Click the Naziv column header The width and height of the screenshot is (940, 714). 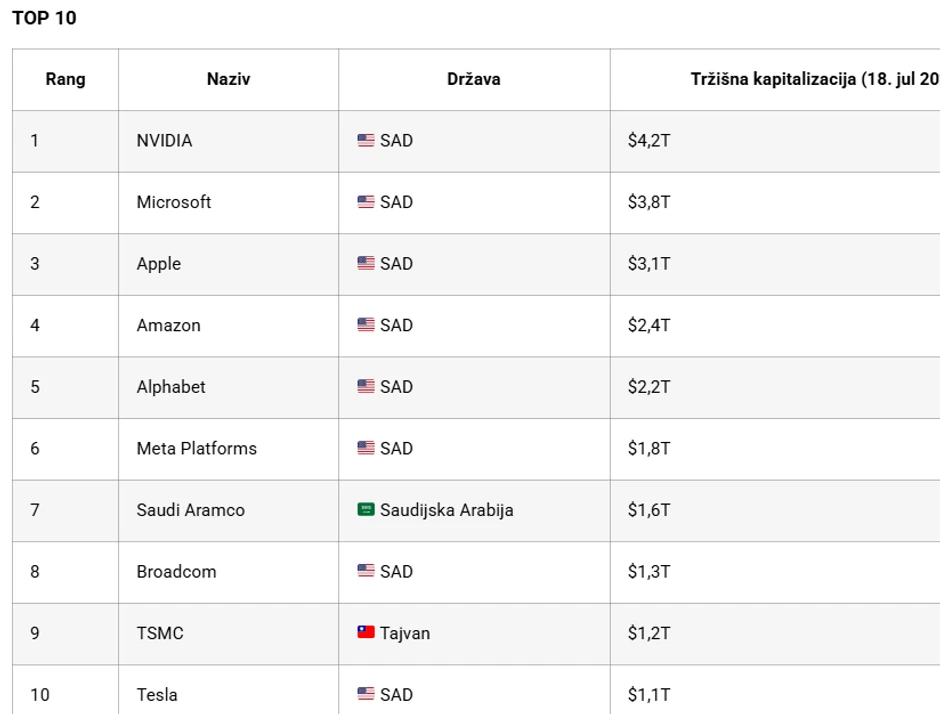[x=228, y=80]
